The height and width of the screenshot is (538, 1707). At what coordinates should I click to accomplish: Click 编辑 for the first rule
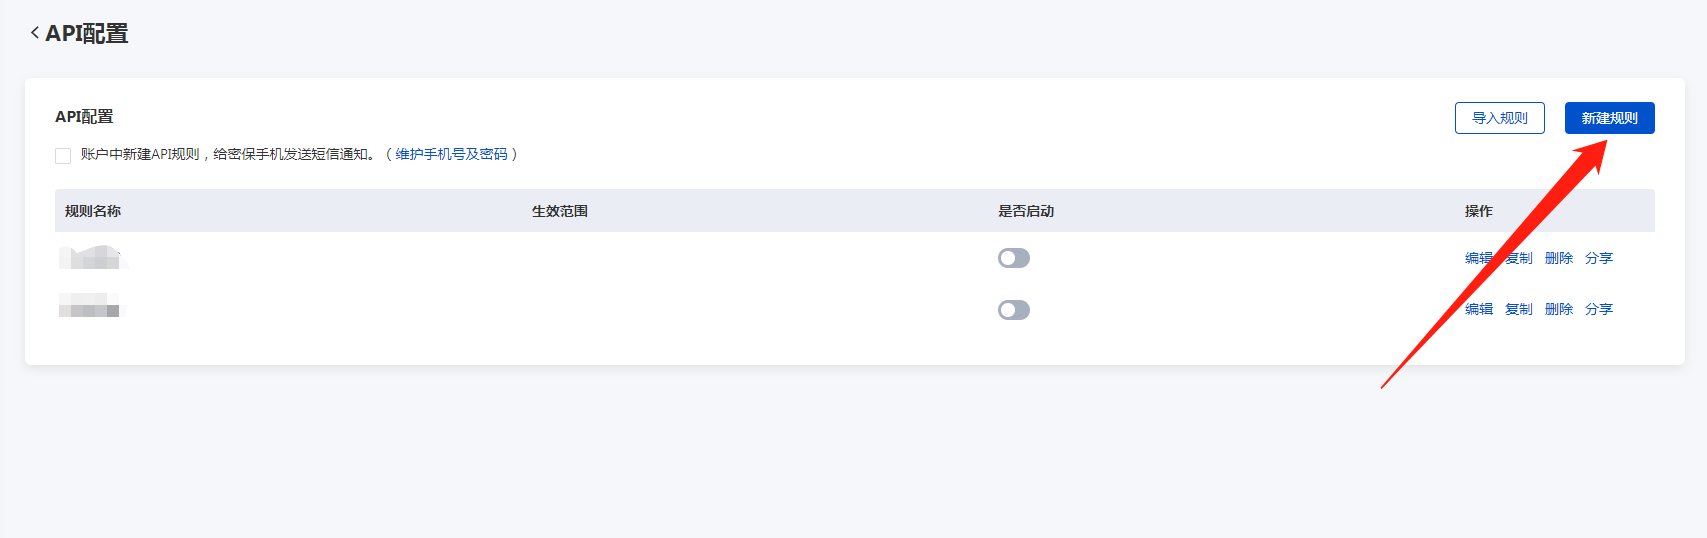[x=1478, y=258]
